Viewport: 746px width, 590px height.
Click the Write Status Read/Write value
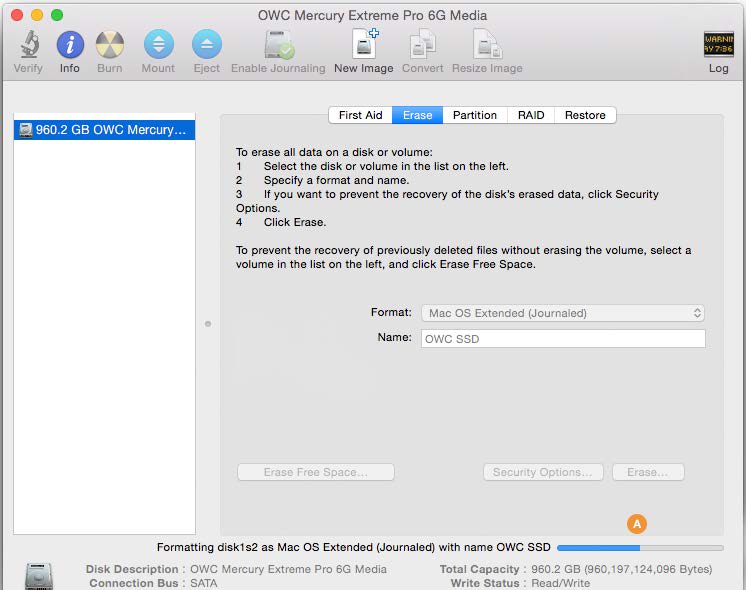click(x=560, y=583)
